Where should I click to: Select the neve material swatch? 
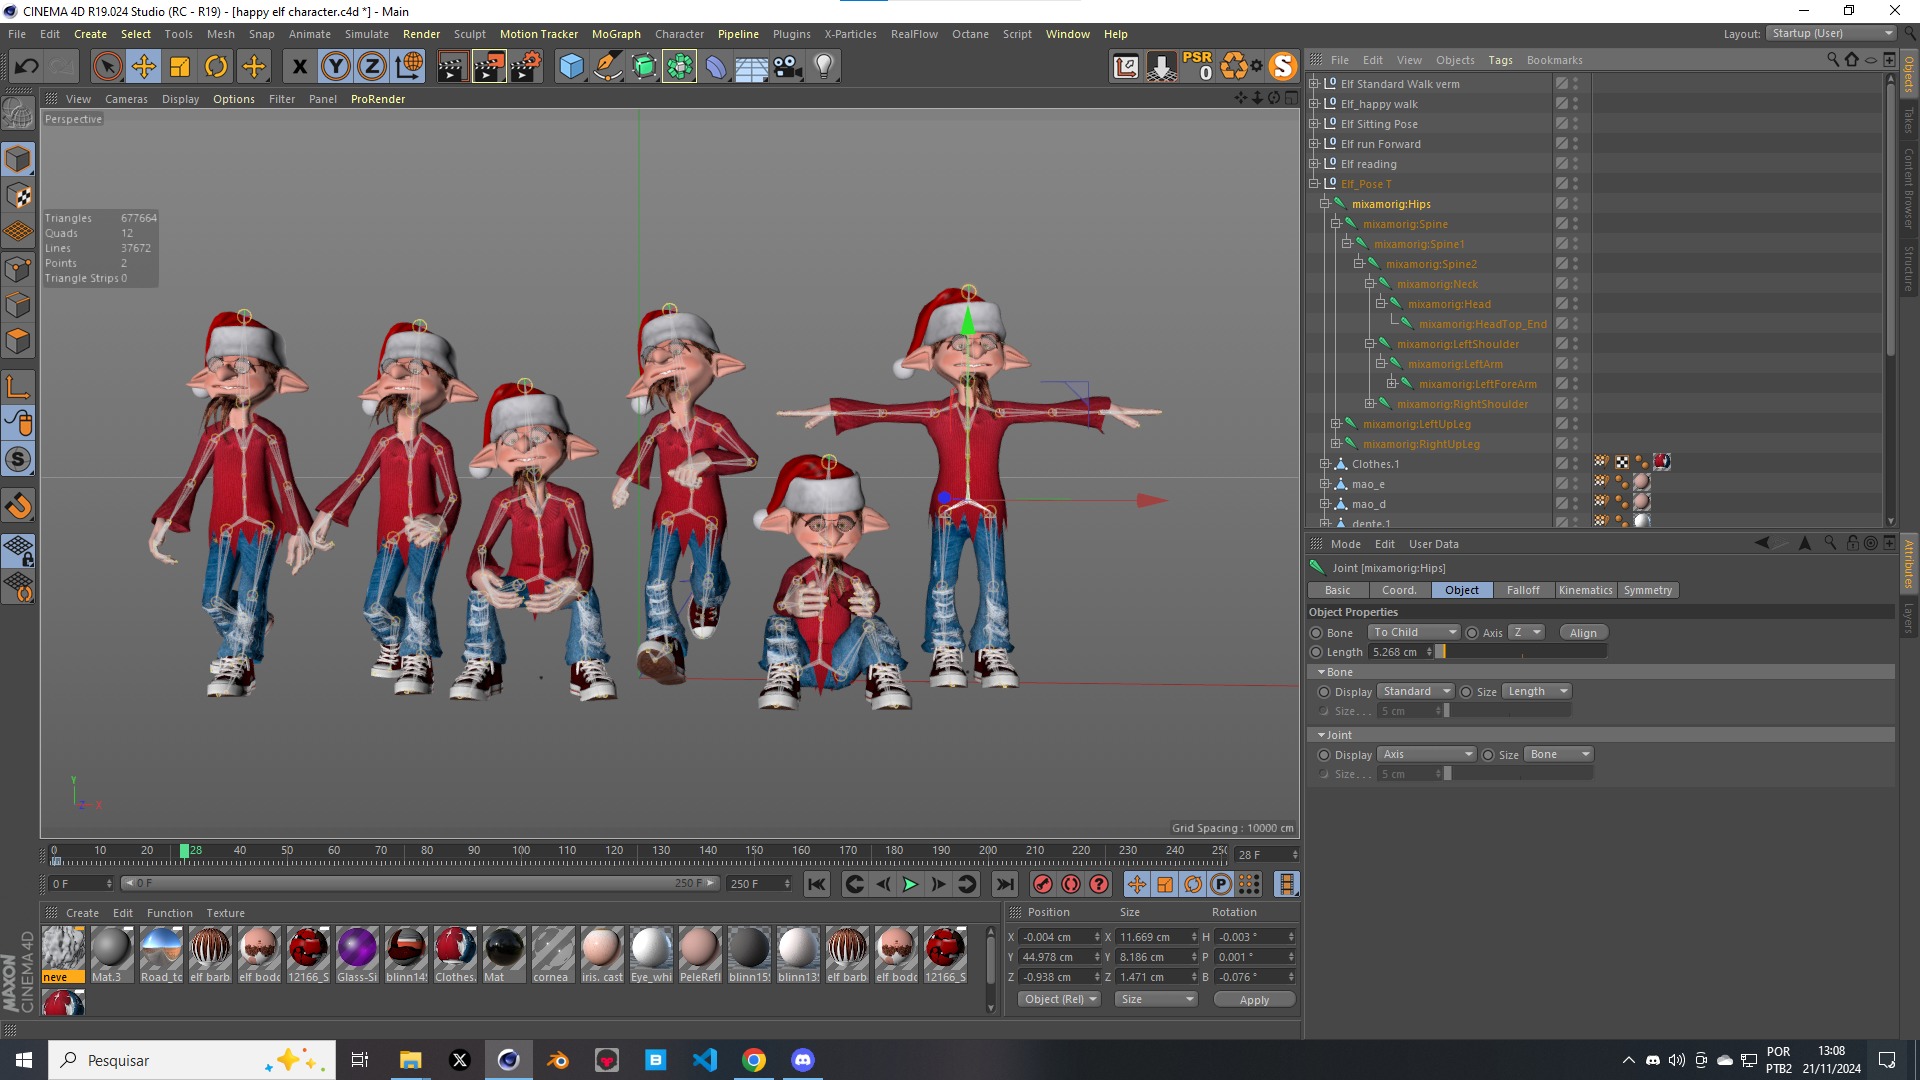(x=63, y=954)
